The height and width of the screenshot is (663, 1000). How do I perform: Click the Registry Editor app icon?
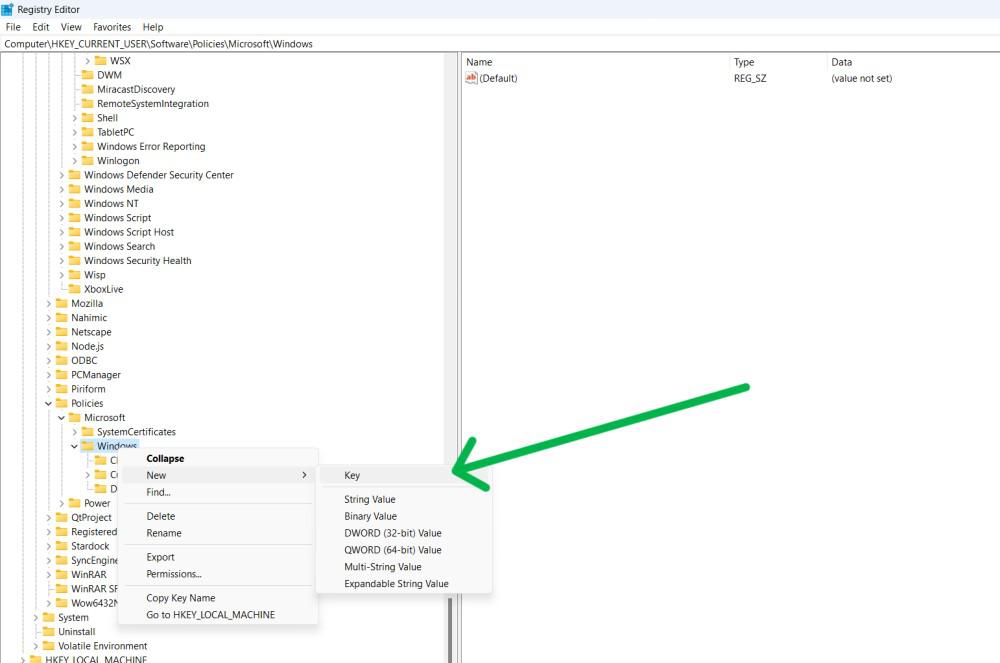8,10
